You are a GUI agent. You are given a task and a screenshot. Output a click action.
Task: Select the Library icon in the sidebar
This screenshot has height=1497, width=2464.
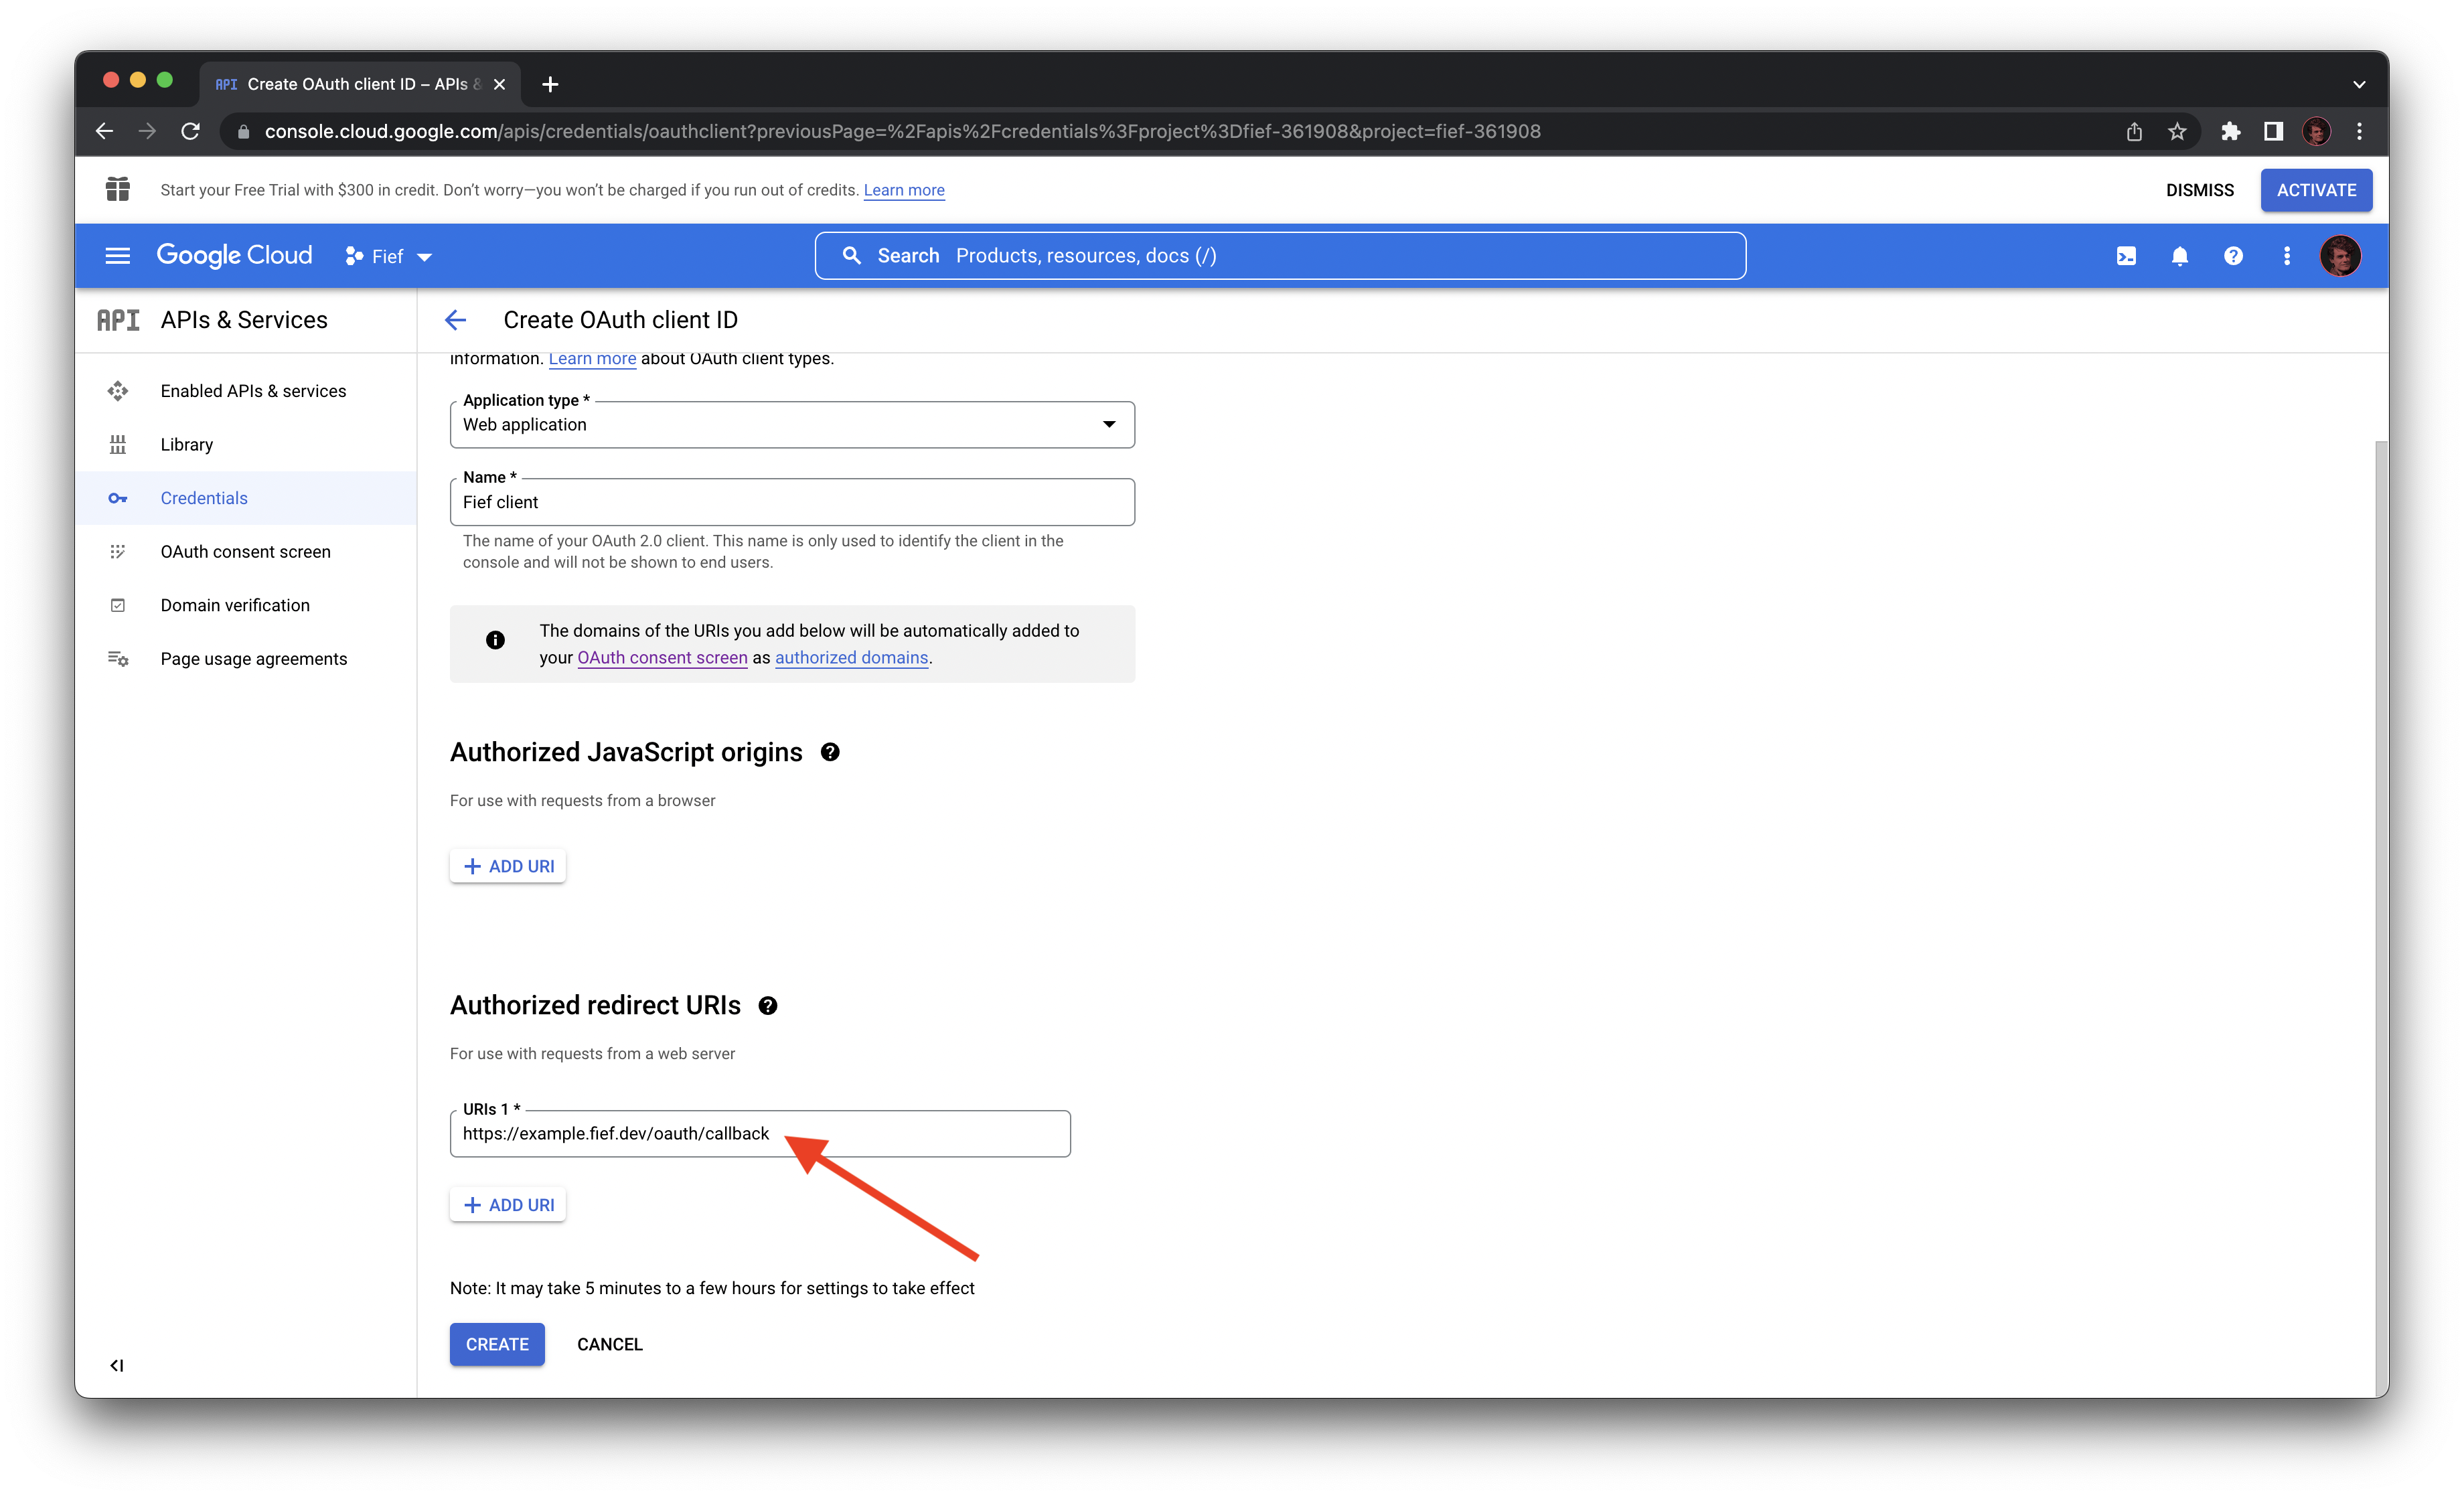coord(118,444)
